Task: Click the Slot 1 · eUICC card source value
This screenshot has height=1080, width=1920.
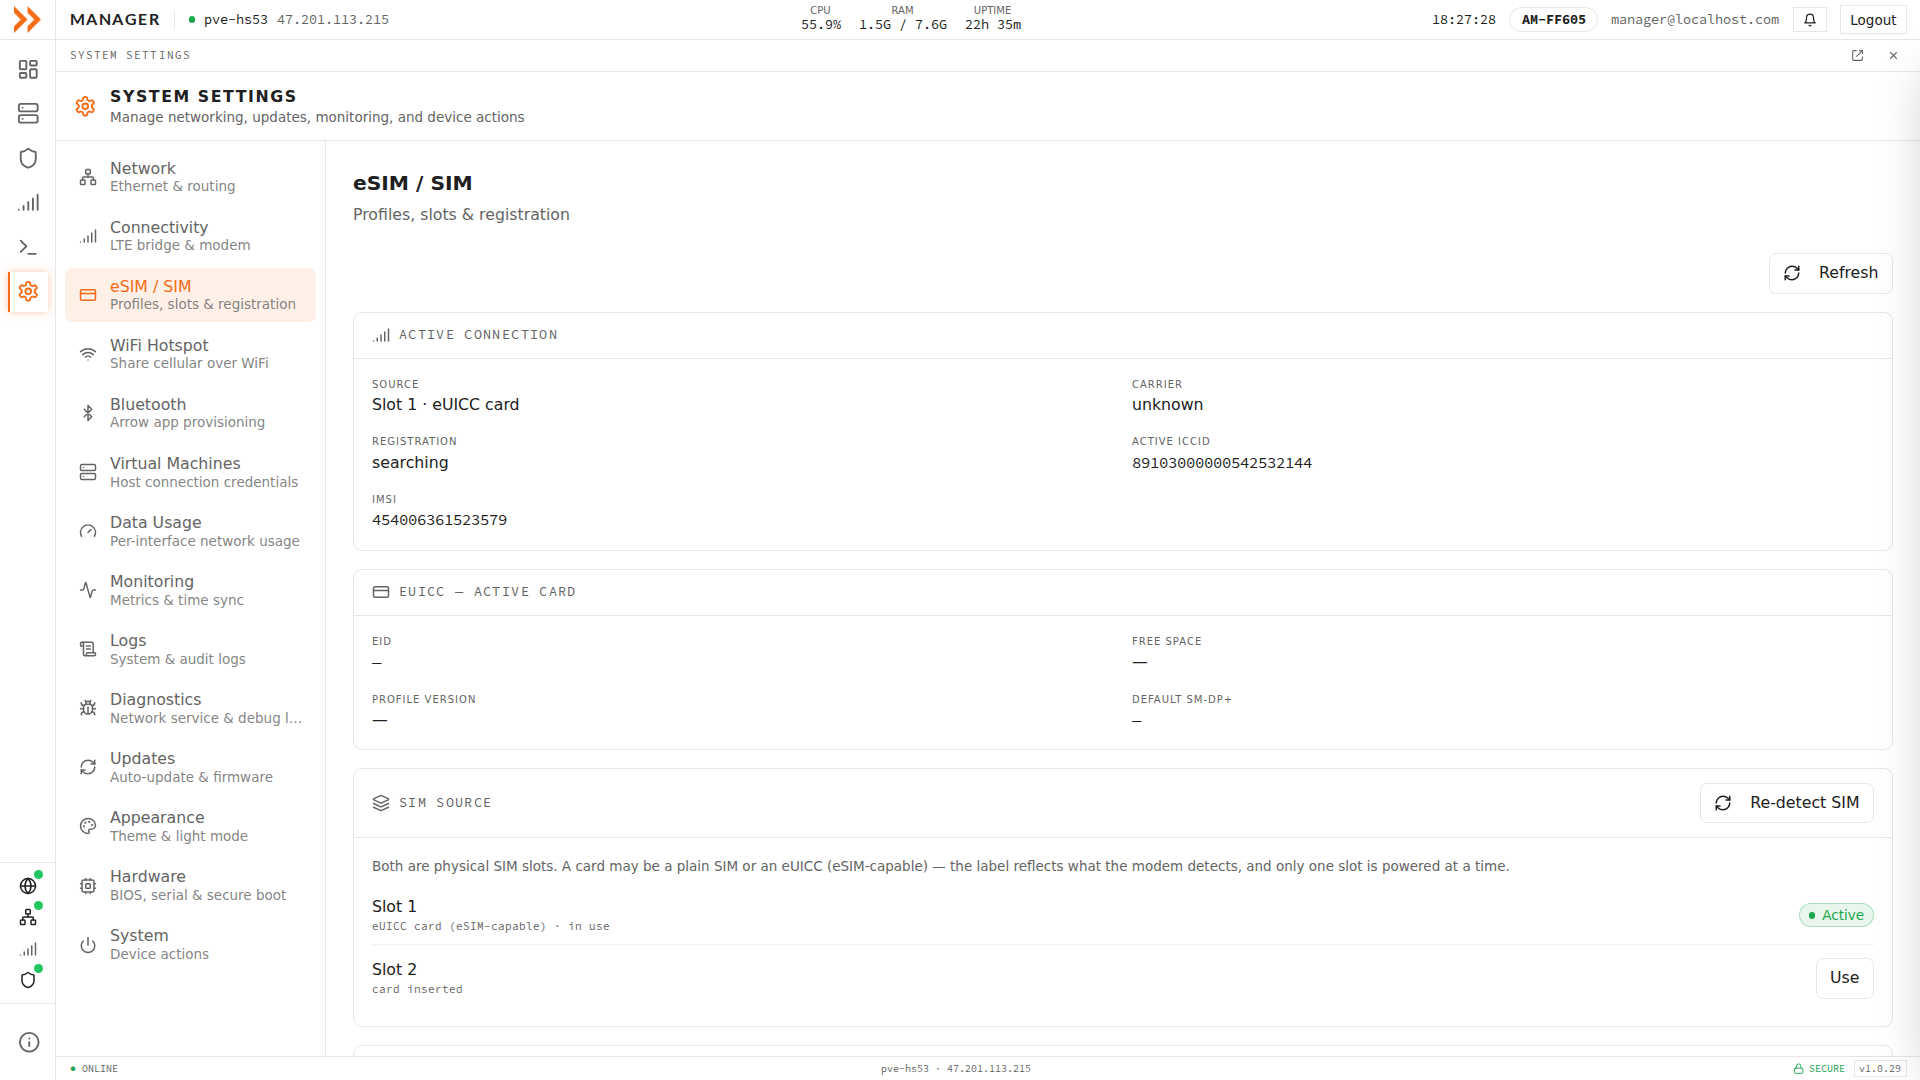Action: tap(445, 404)
